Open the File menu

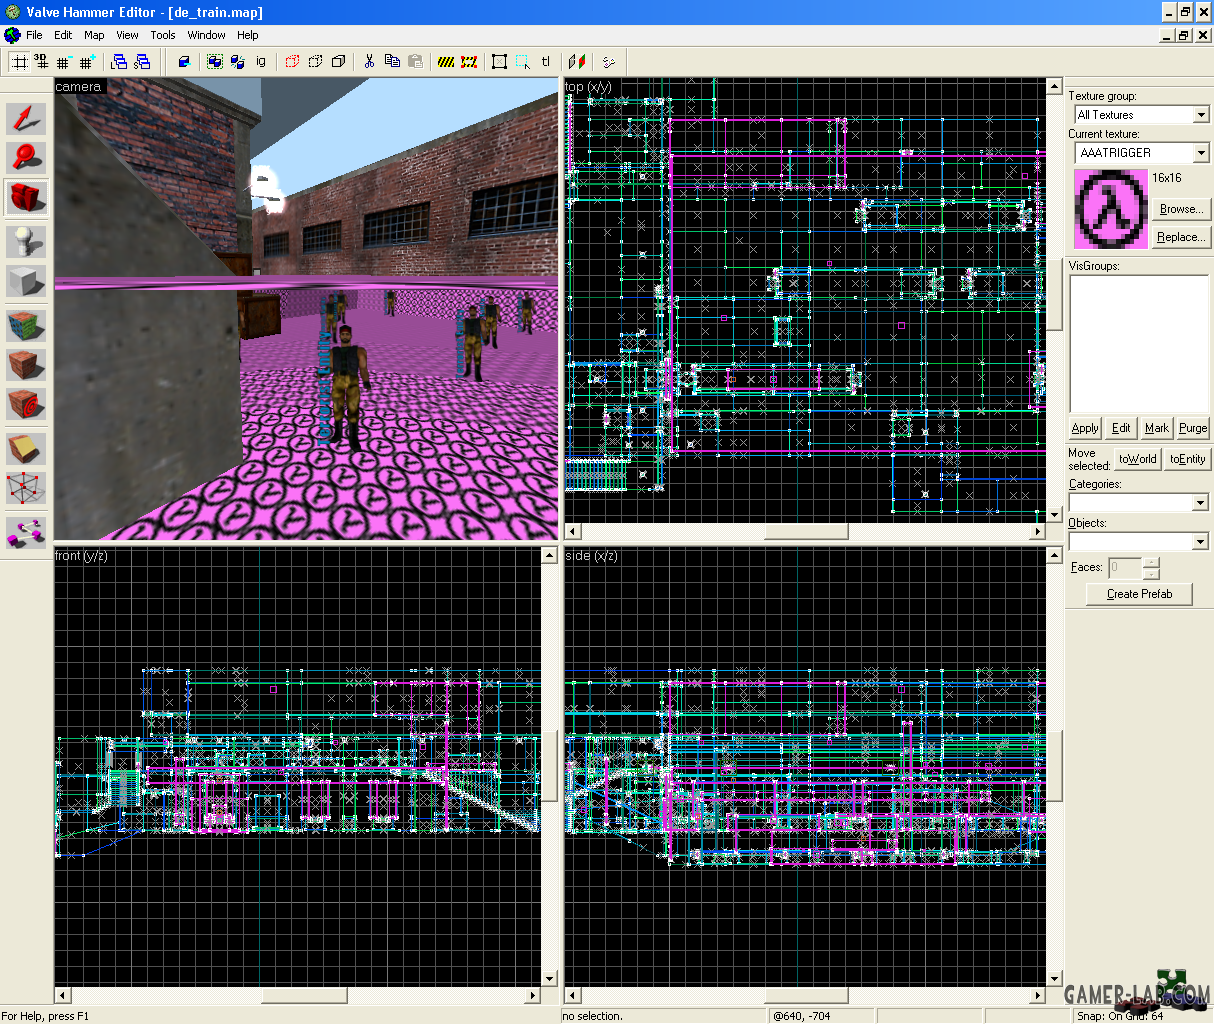(34, 35)
